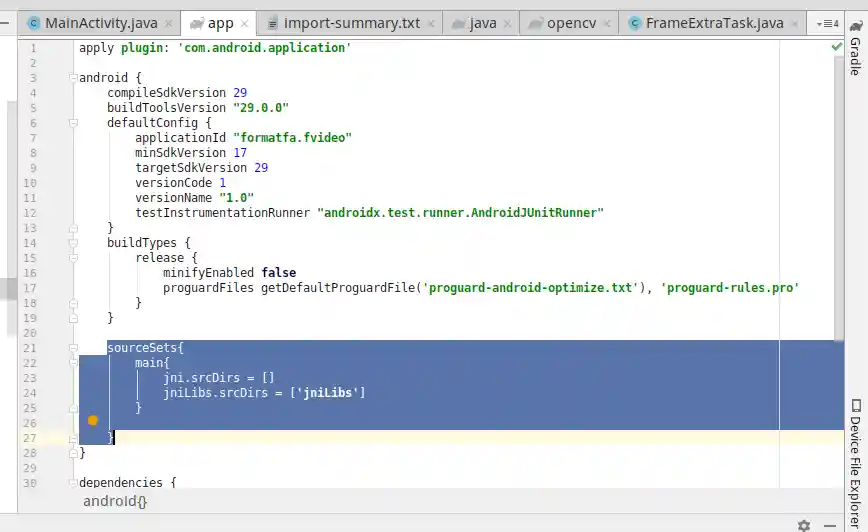Close the app gradle tab
This screenshot has height=532, width=868.
pos(246,23)
